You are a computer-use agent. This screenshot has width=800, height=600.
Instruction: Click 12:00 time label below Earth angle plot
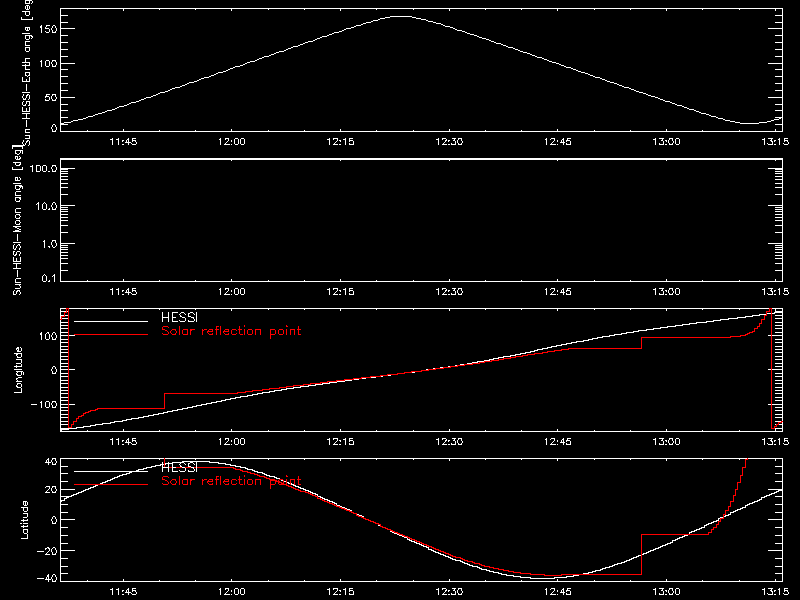(232, 142)
